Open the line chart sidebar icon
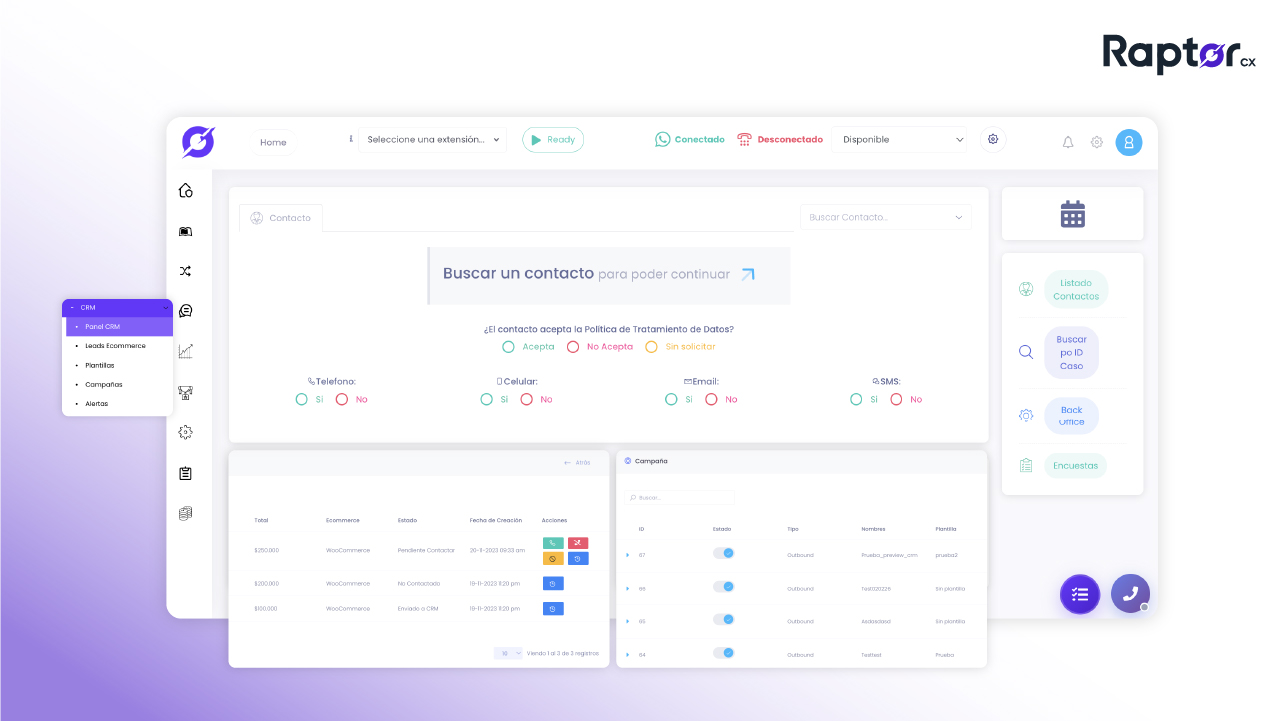This screenshot has height=721, width=1281. [x=185, y=351]
